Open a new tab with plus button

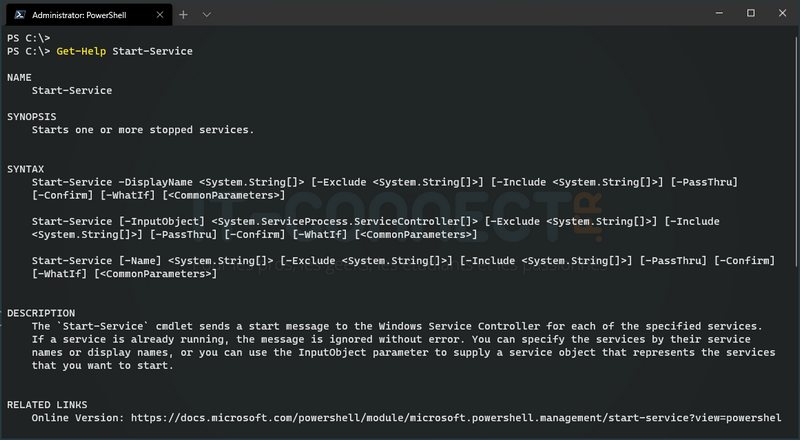click(183, 15)
